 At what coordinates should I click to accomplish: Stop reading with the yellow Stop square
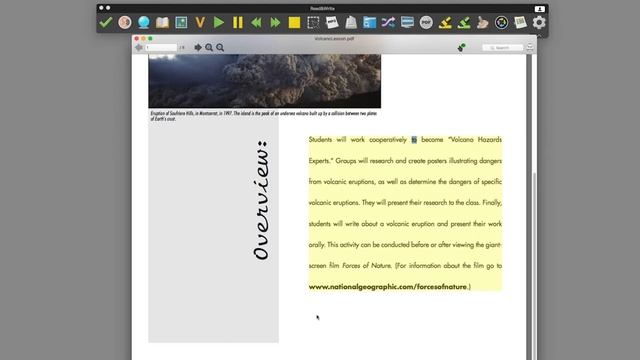tap(294, 22)
